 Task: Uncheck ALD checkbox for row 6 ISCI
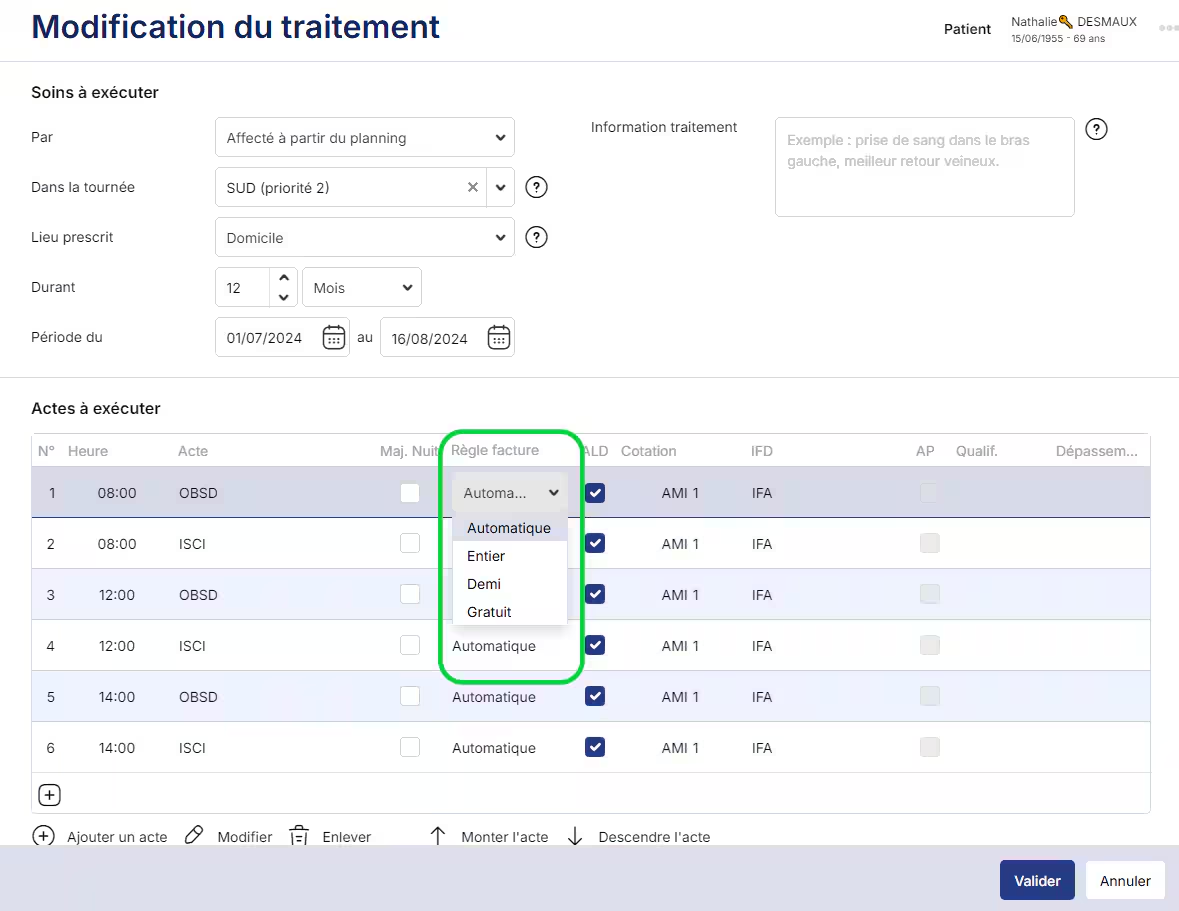coord(595,747)
